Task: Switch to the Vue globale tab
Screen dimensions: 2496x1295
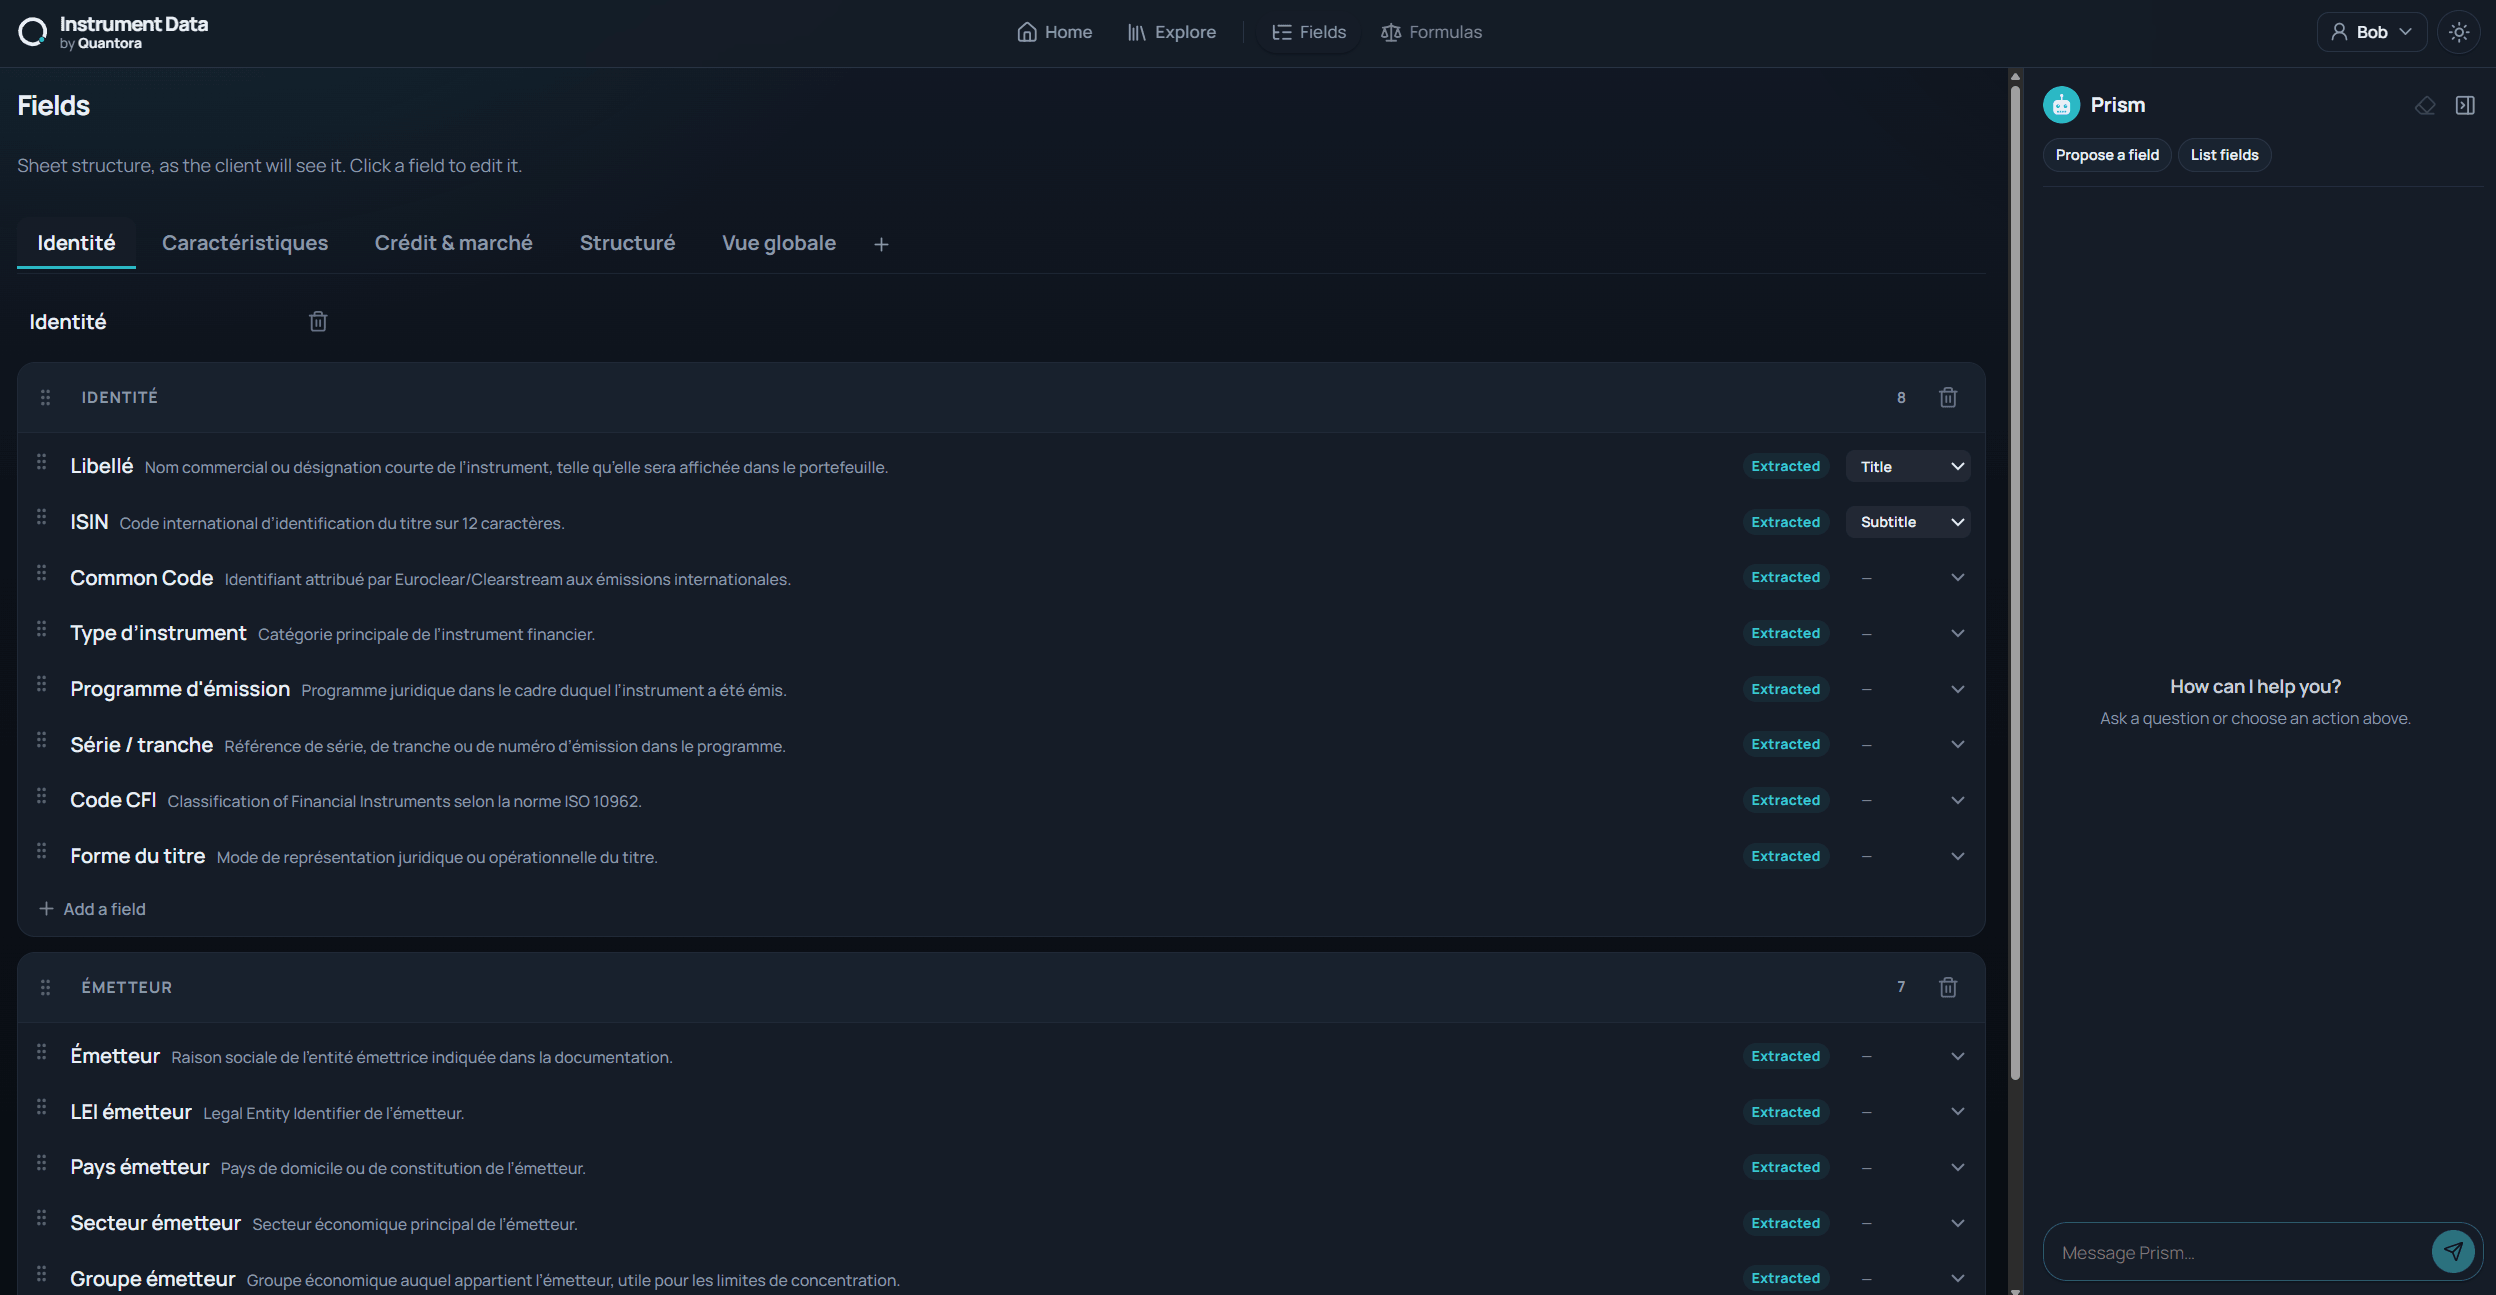Action: click(x=778, y=243)
